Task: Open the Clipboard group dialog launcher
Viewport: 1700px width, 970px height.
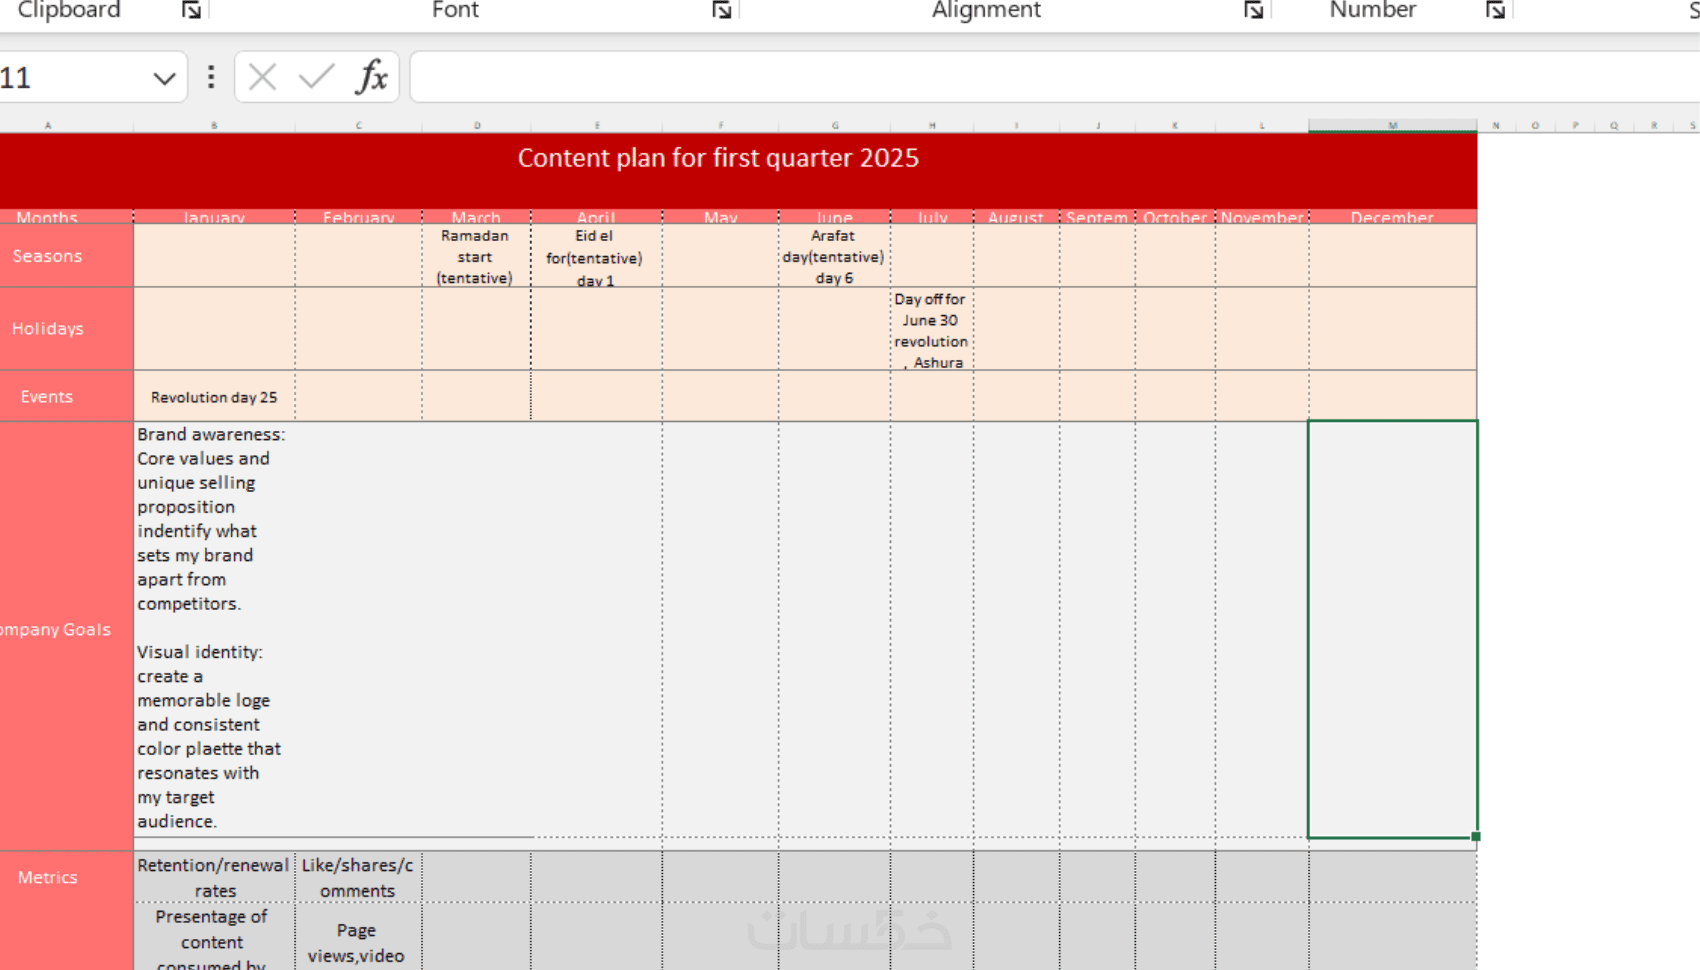Action: tap(191, 10)
